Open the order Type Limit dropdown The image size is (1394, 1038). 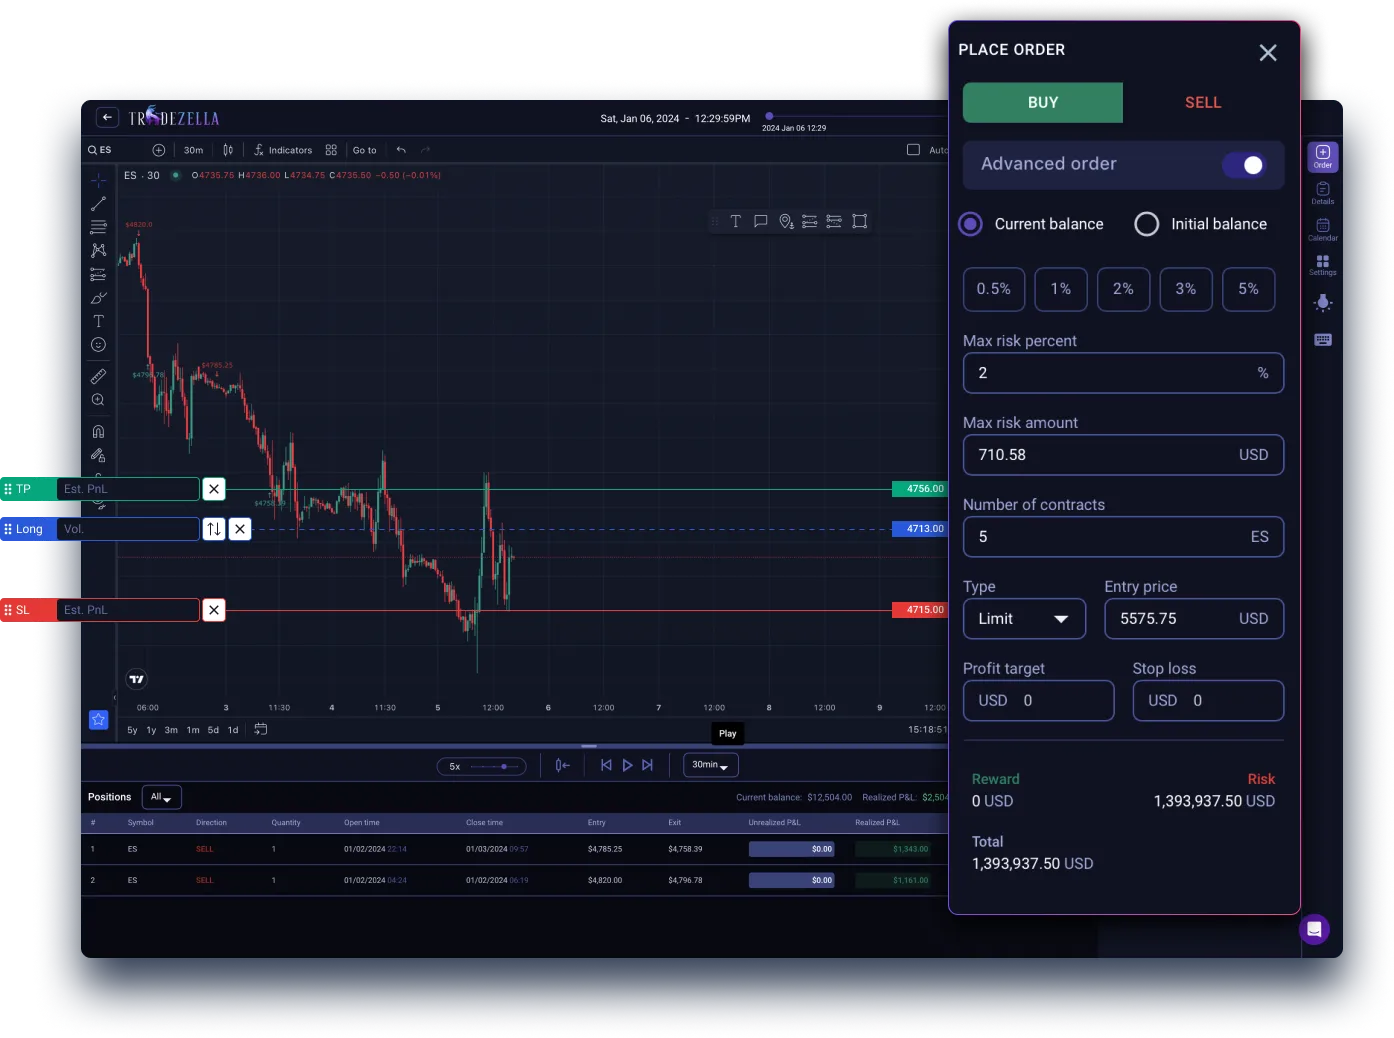(x=1024, y=619)
